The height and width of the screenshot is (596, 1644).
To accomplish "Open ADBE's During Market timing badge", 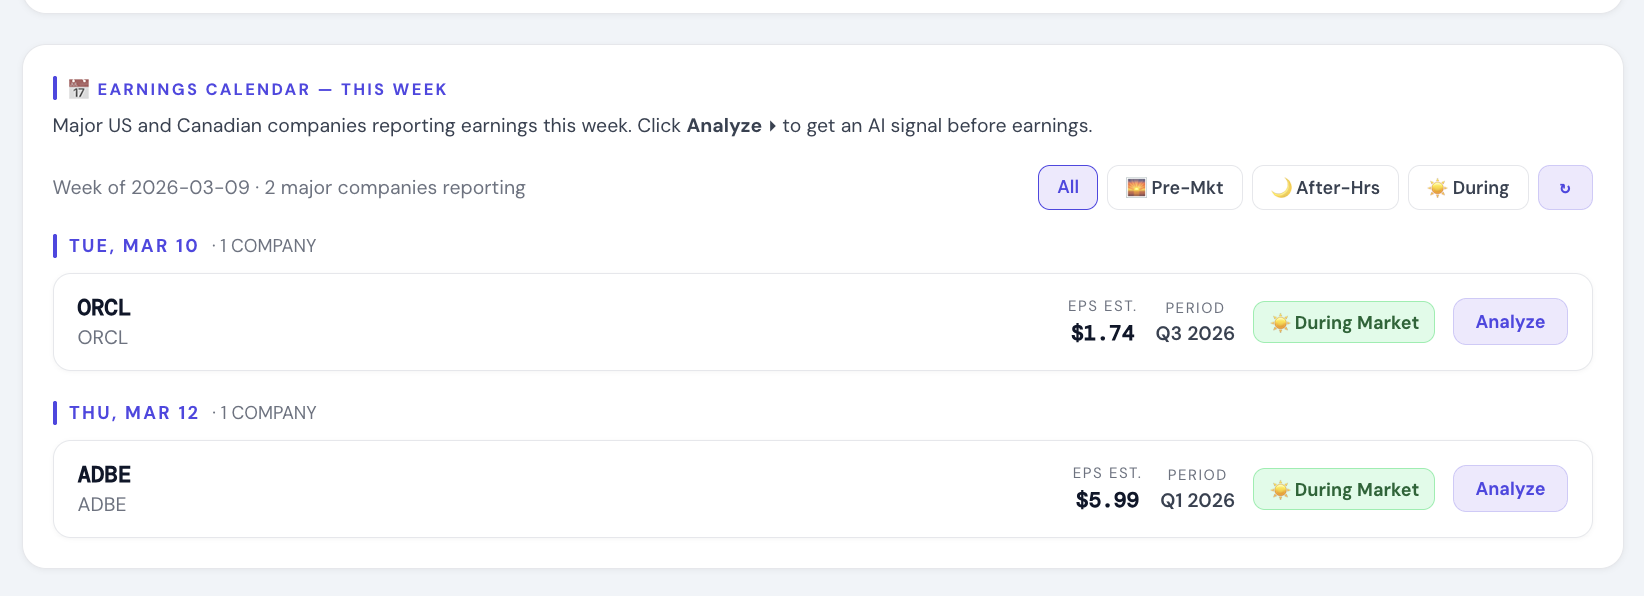I will pos(1344,489).
